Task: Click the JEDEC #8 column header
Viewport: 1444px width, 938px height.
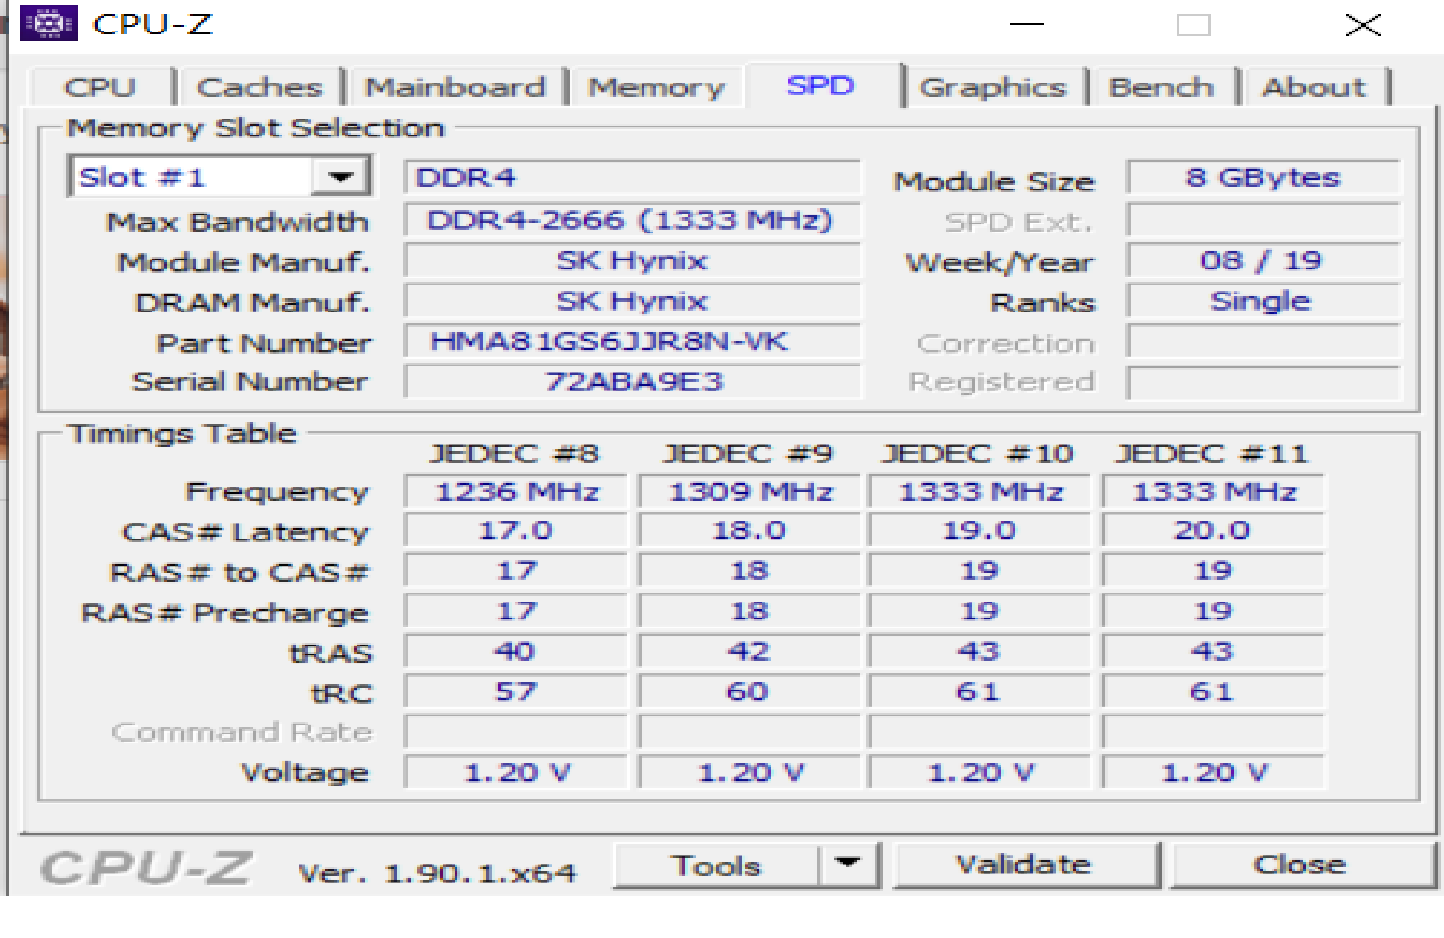Action: 514,453
